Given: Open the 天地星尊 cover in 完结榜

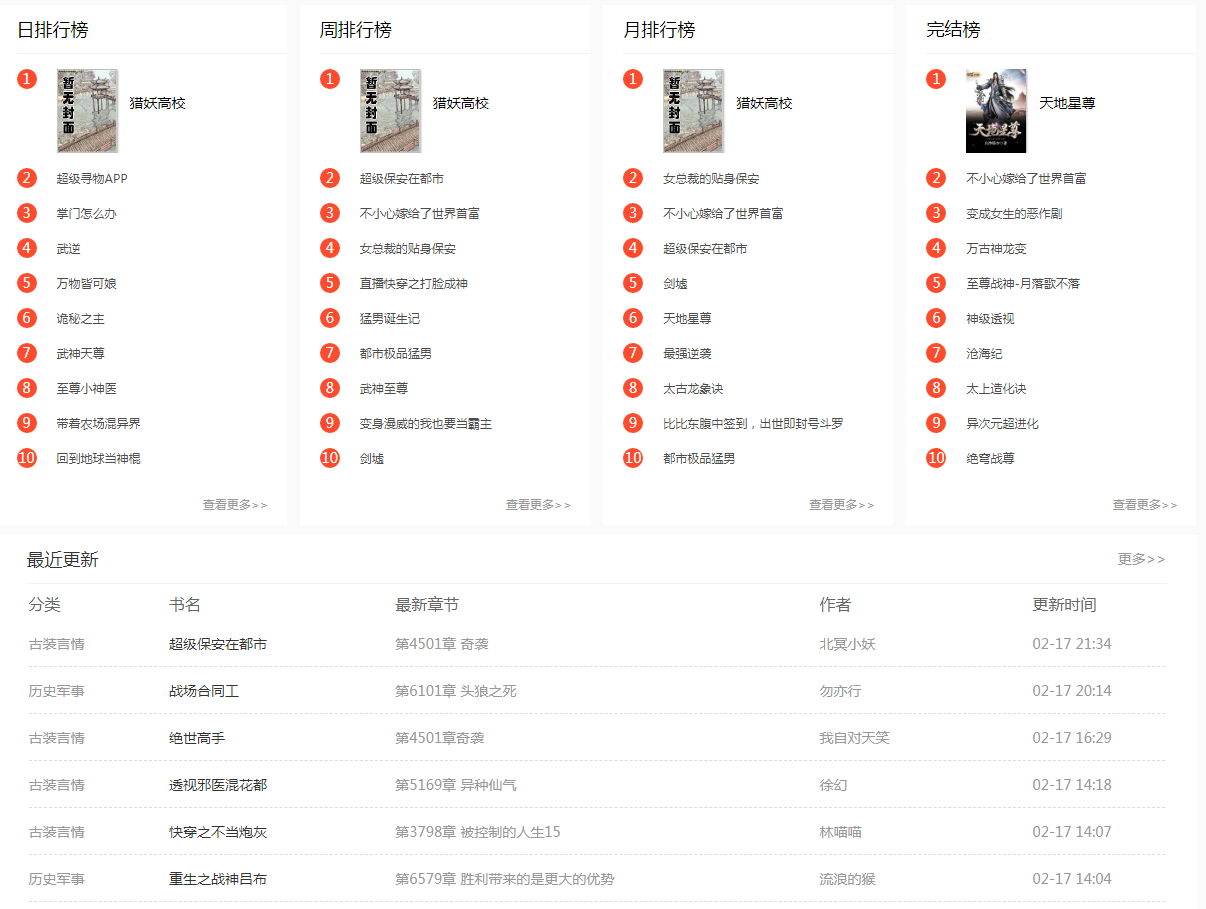Looking at the screenshot, I should point(996,110).
